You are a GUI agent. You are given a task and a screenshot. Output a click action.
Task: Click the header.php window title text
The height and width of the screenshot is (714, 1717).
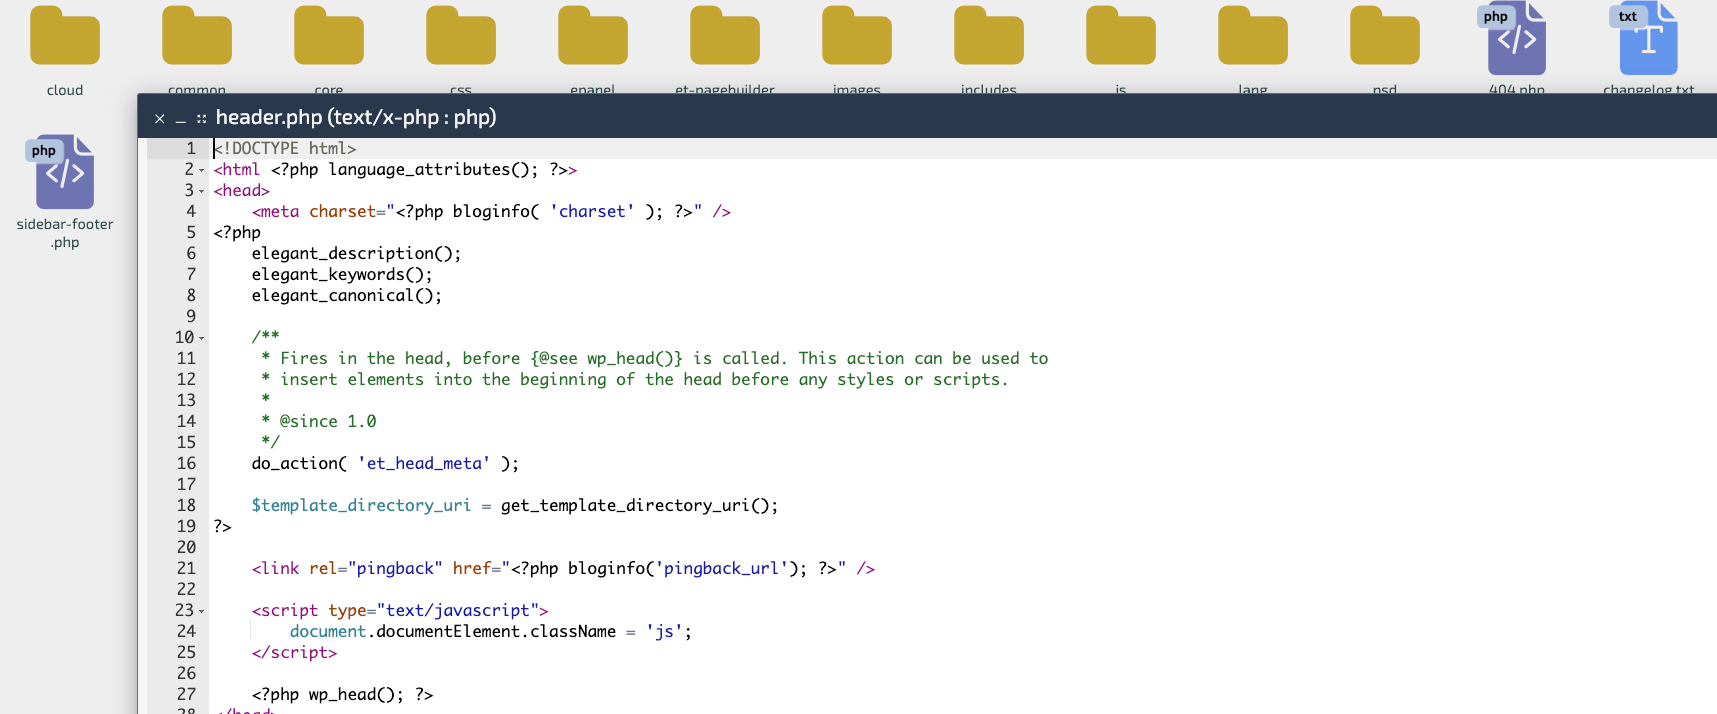coord(356,117)
